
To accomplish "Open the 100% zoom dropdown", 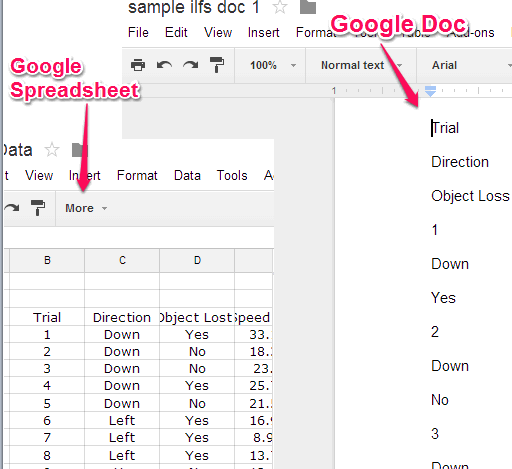I will [273, 65].
